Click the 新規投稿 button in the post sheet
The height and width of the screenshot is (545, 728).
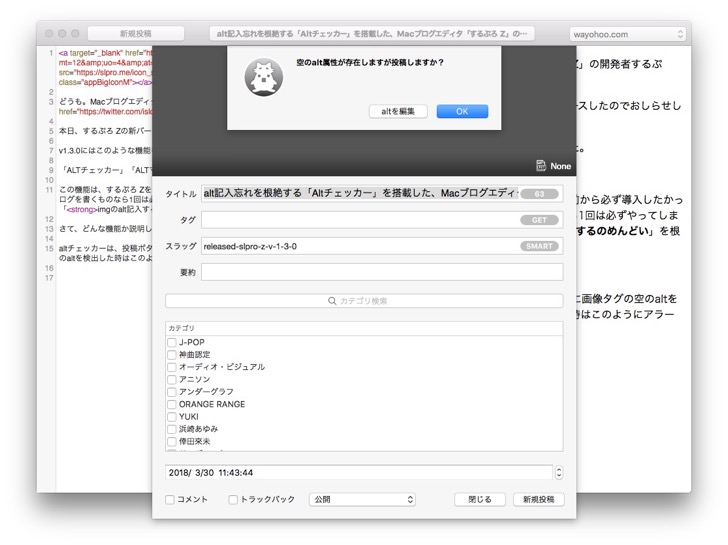click(x=539, y=500)
